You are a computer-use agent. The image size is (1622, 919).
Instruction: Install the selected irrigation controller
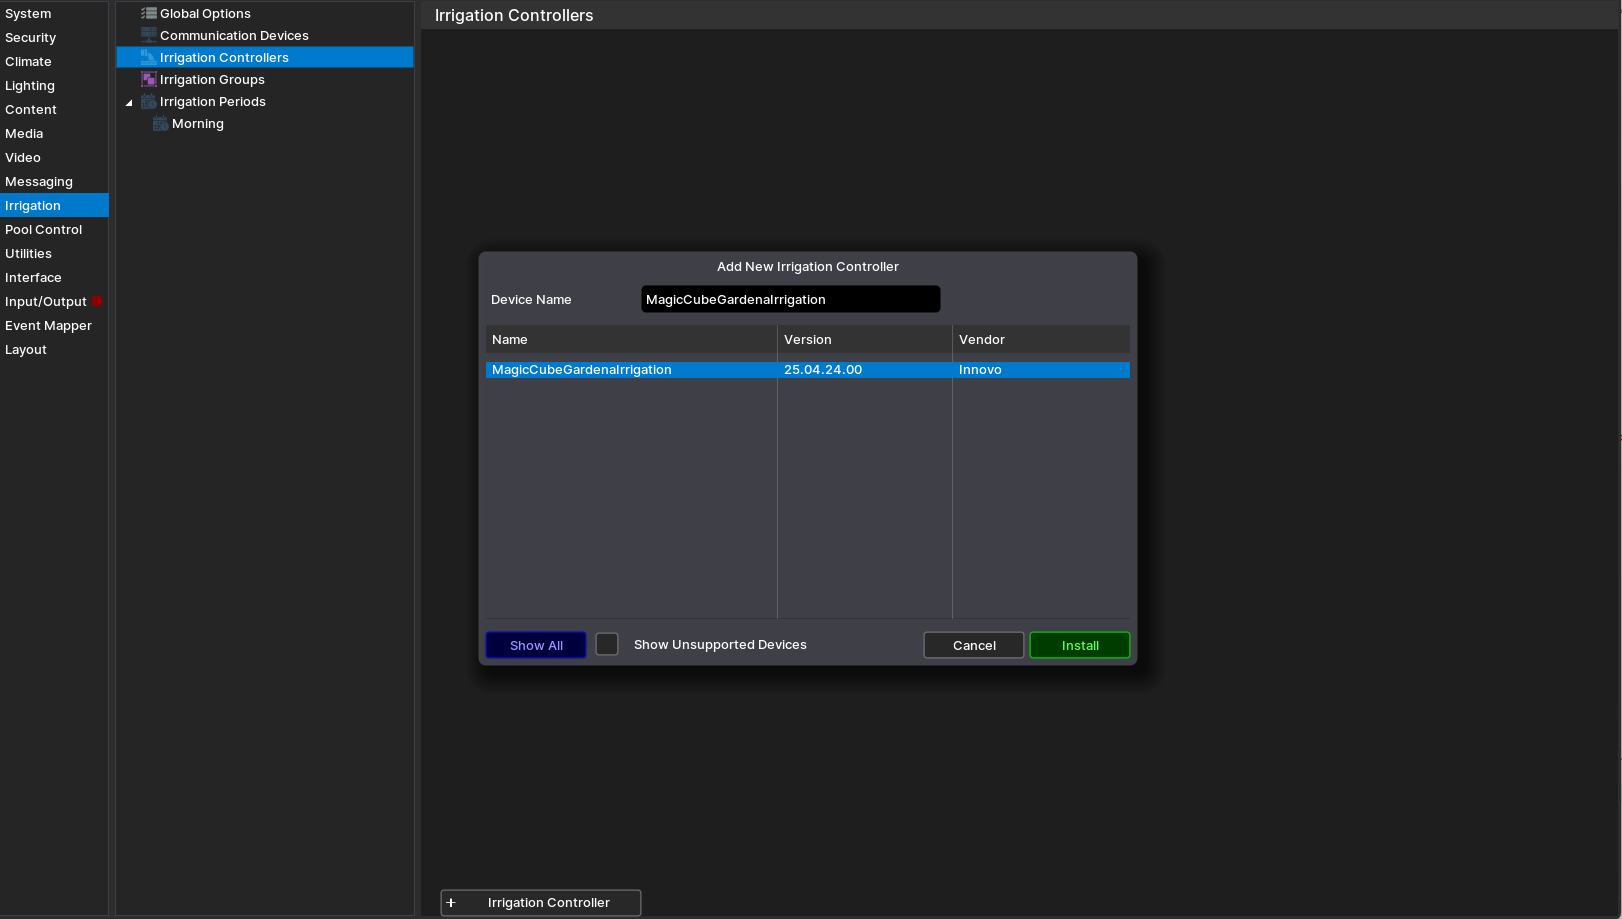(x=1080, y=645)
